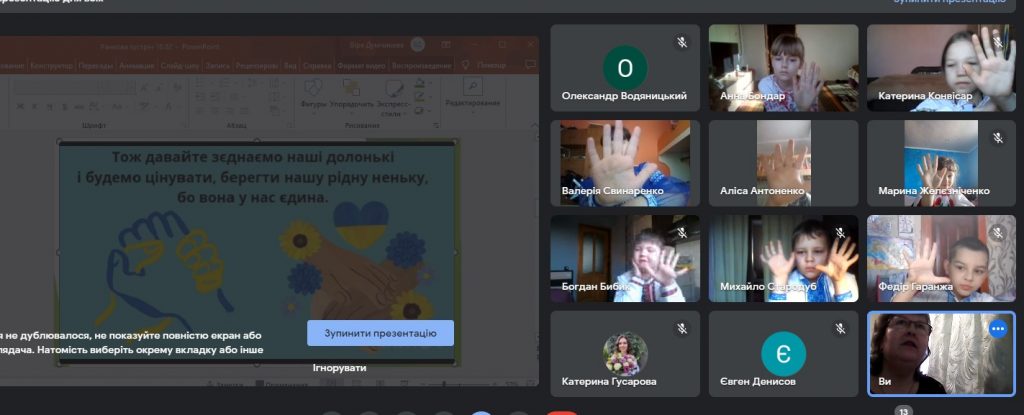Open more options on your own video tile
Viewport: 1024px width, 415px height.
coord(998,329)
